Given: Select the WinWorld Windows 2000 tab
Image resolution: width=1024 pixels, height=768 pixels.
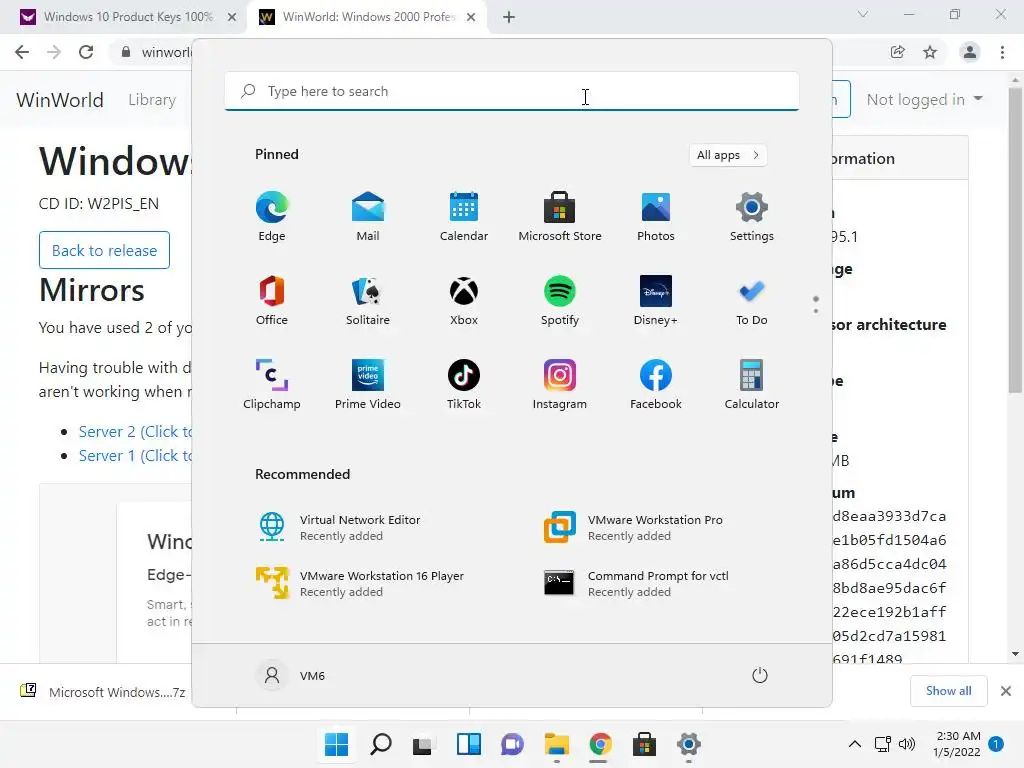Looking at the screenshot, I should pos(368,17).
